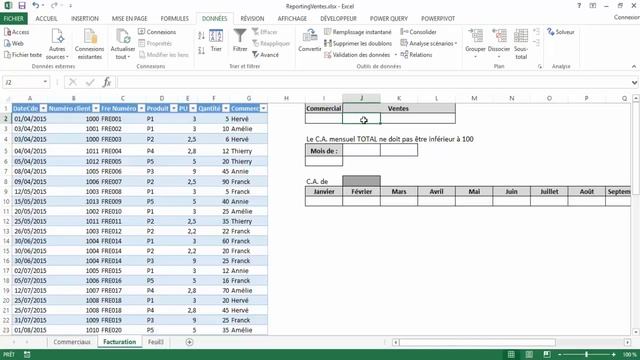Open the FICHIER tab
The image size is (640, 360).
point(13,19)
